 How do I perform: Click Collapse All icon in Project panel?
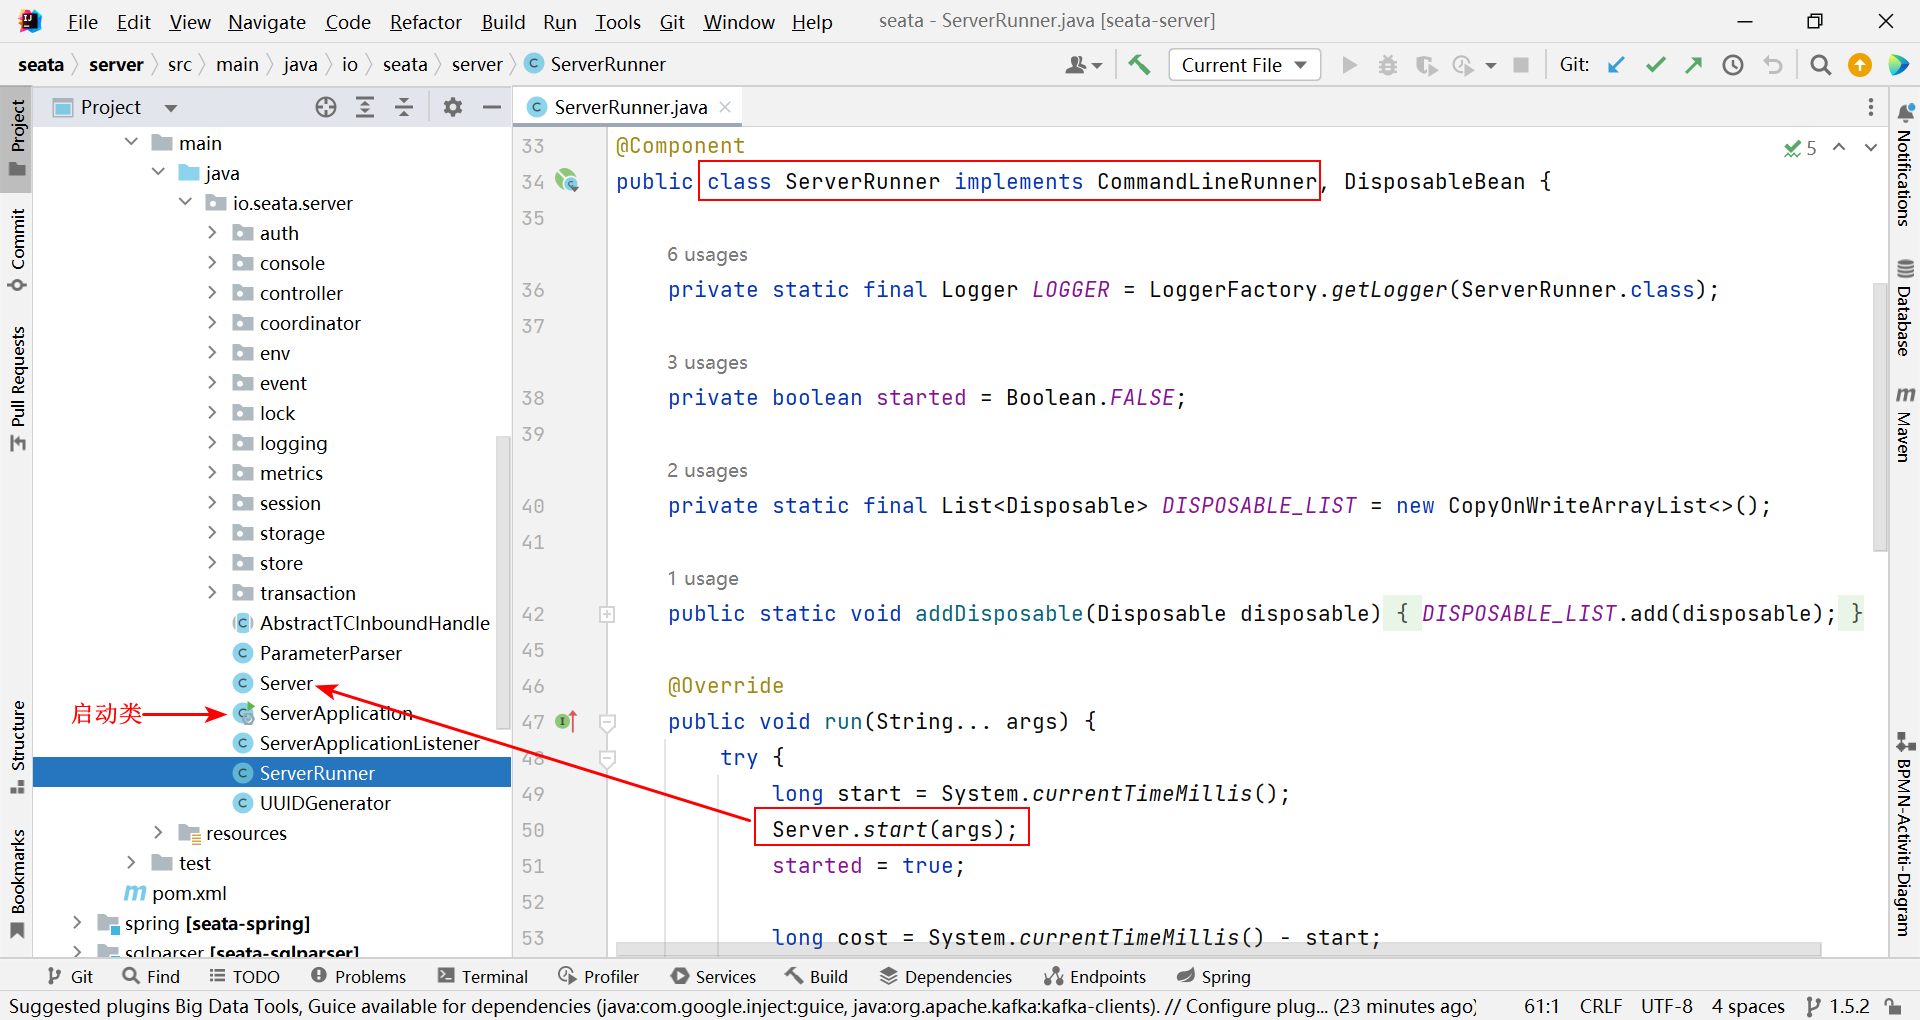click(404, 107)
